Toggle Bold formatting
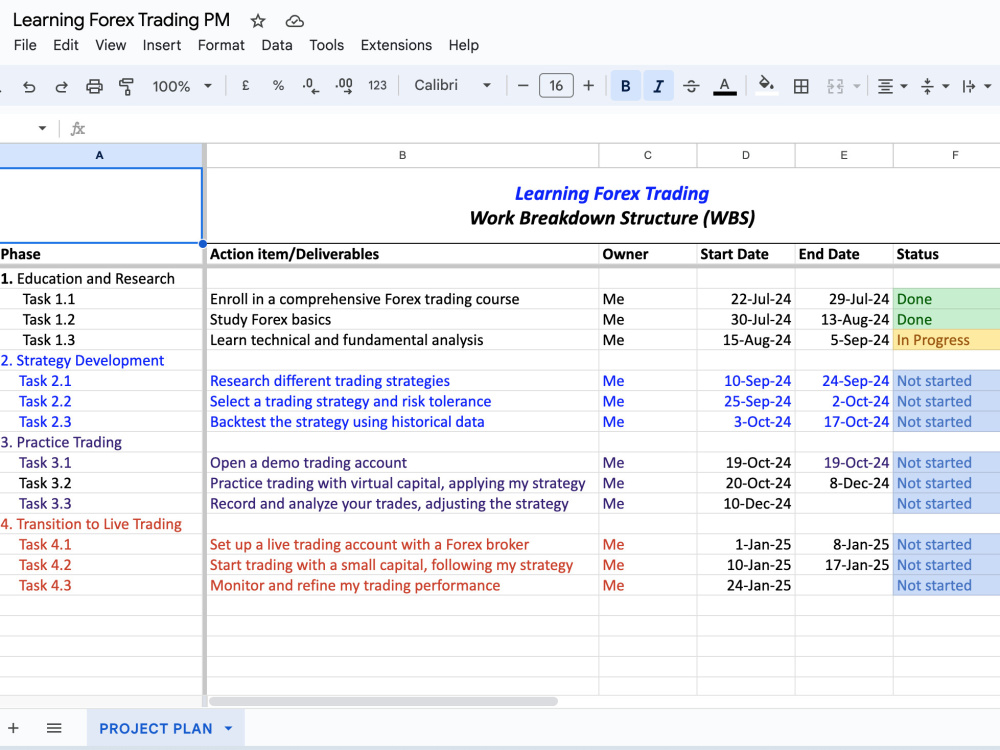 pyautogui.click(x=626, y=85)
